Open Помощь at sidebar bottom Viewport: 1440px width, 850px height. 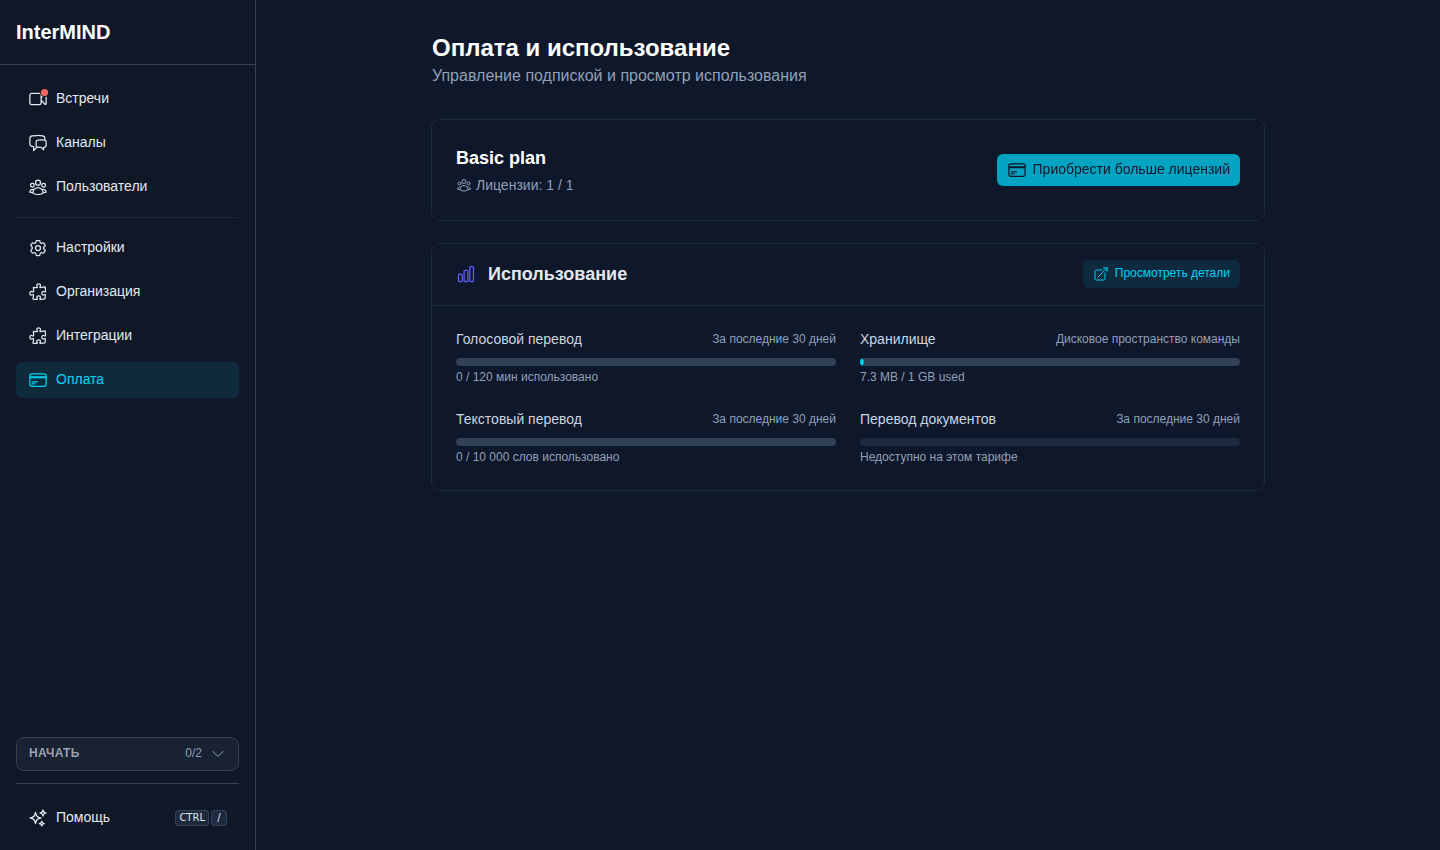(127, 817)
